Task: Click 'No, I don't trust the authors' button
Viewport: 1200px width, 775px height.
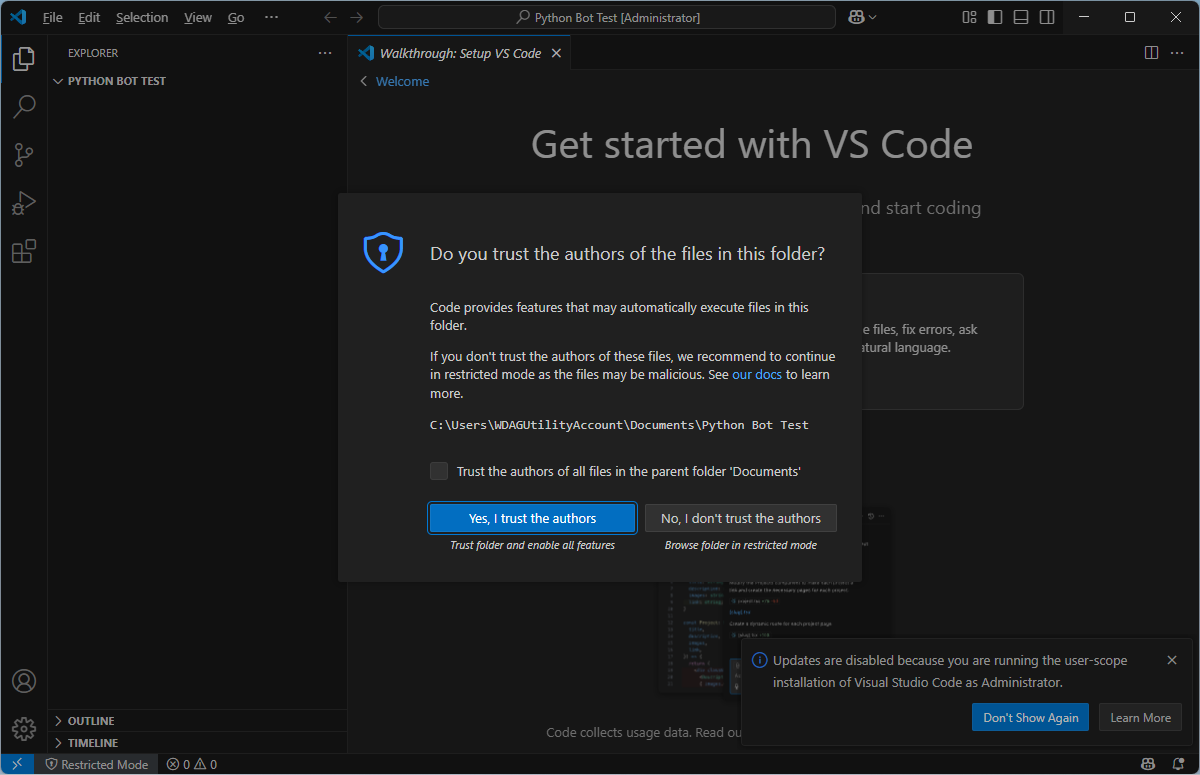Action: tap(741, 518)
